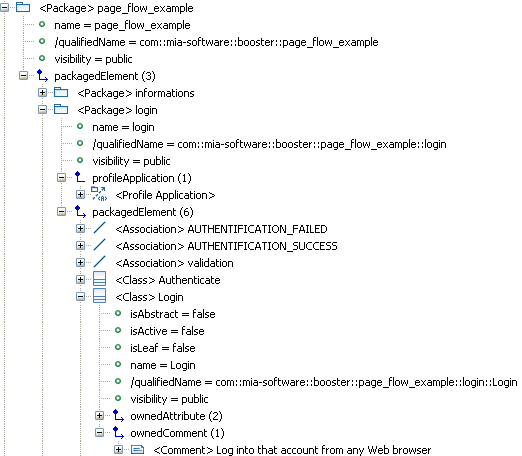The height and width of the screenshot is (456, 522).
Task: Click 'profileApplication (1)' label
Action: click(142, 178)
